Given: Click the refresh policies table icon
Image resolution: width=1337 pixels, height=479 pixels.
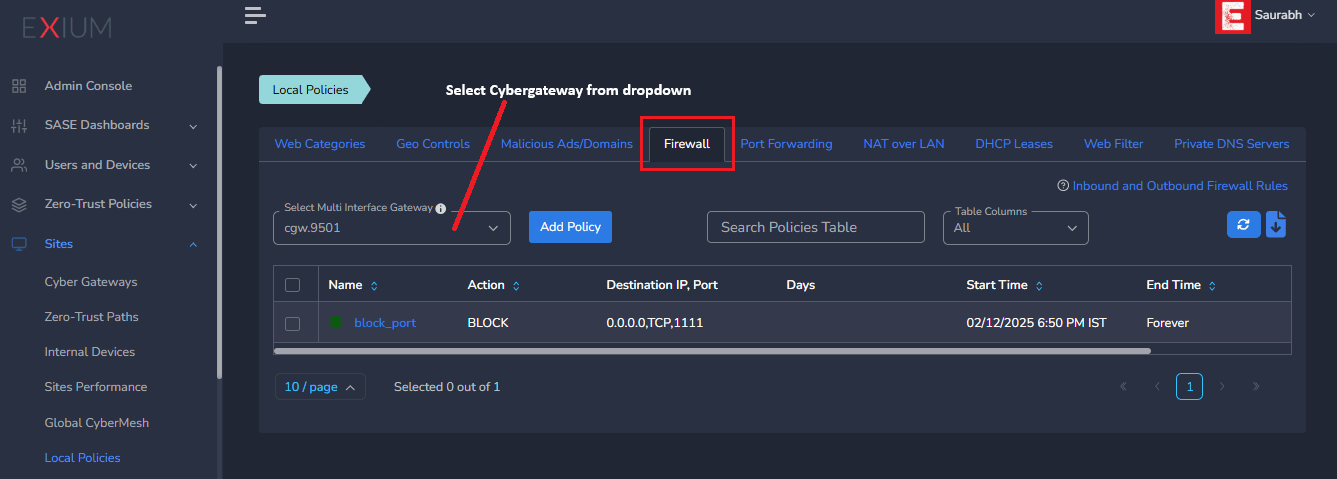Looking at the screenshot, I should coord(1243,225).
